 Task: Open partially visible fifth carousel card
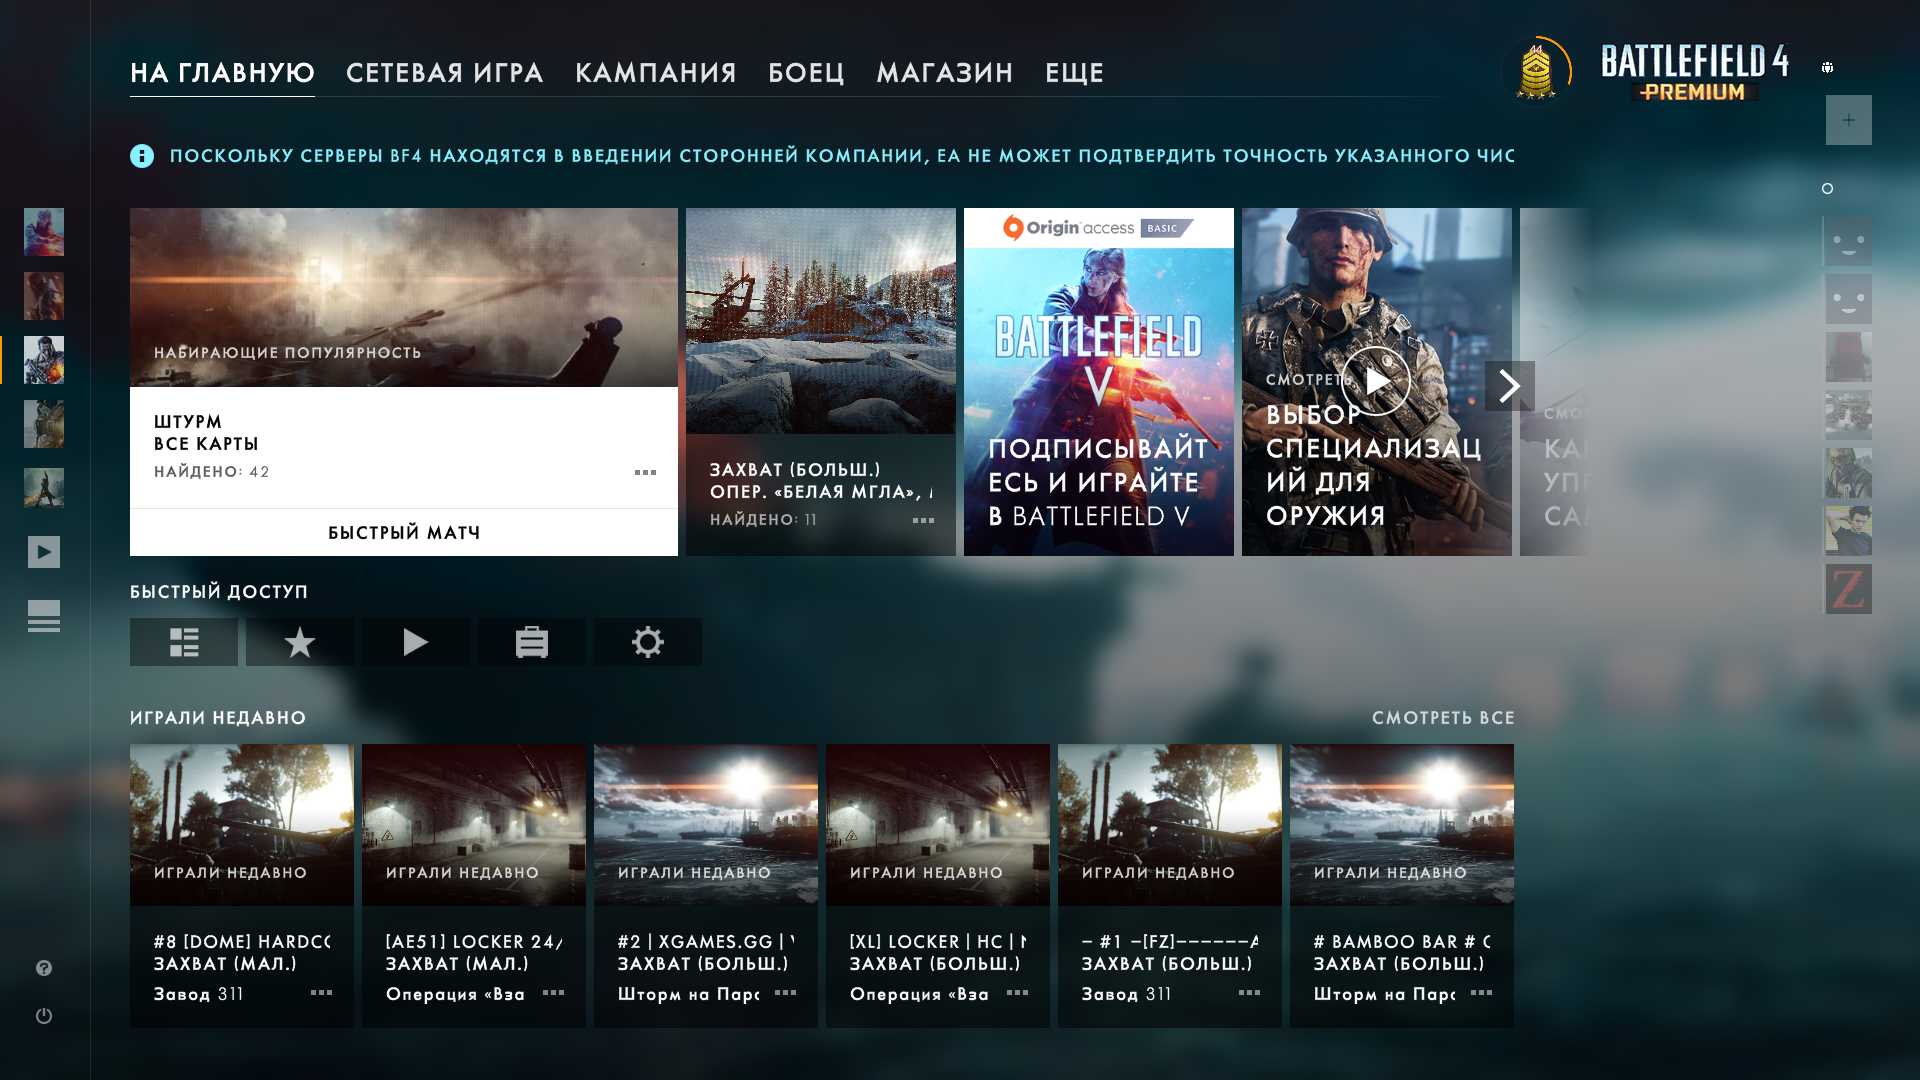[x=1554, y=382]
